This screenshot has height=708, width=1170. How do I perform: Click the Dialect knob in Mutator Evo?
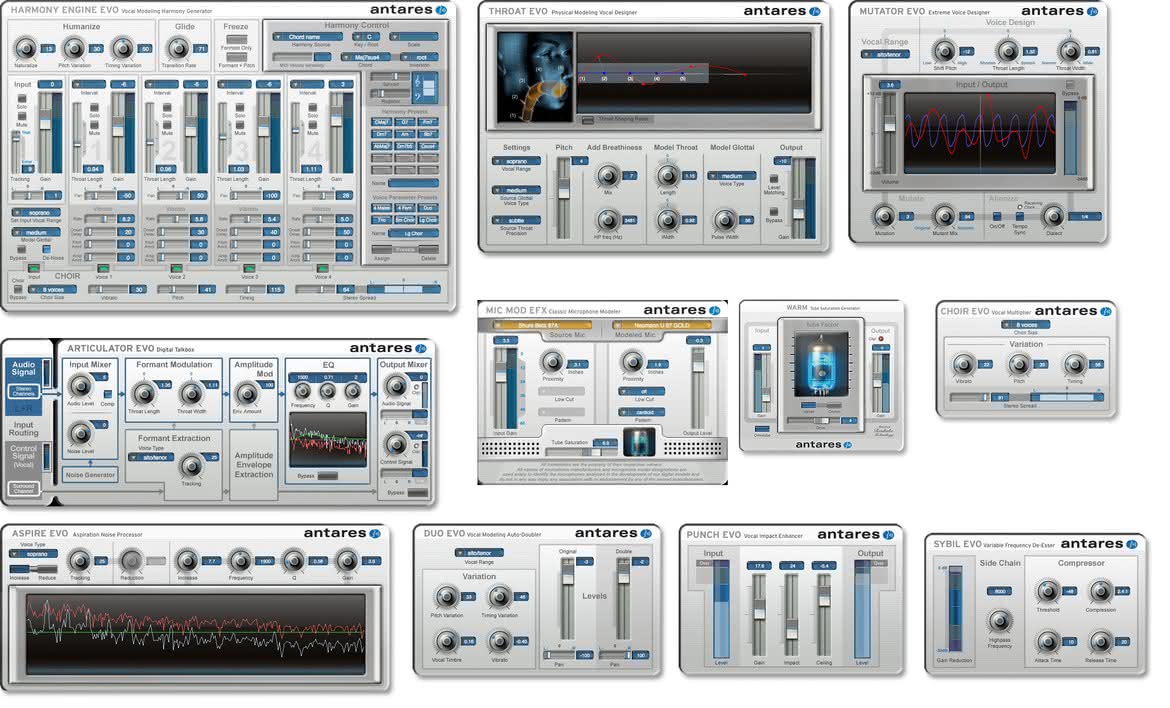pos(1053,216)
